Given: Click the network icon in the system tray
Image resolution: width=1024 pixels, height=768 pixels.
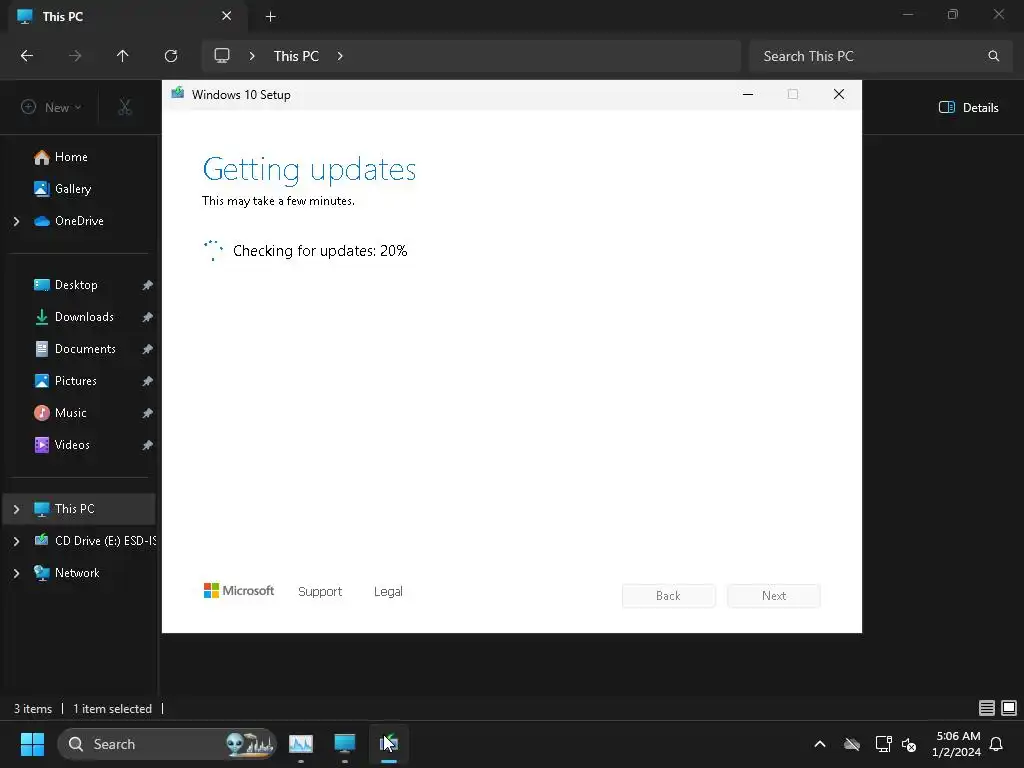Looking at the screenshot, I should [883, 744].
